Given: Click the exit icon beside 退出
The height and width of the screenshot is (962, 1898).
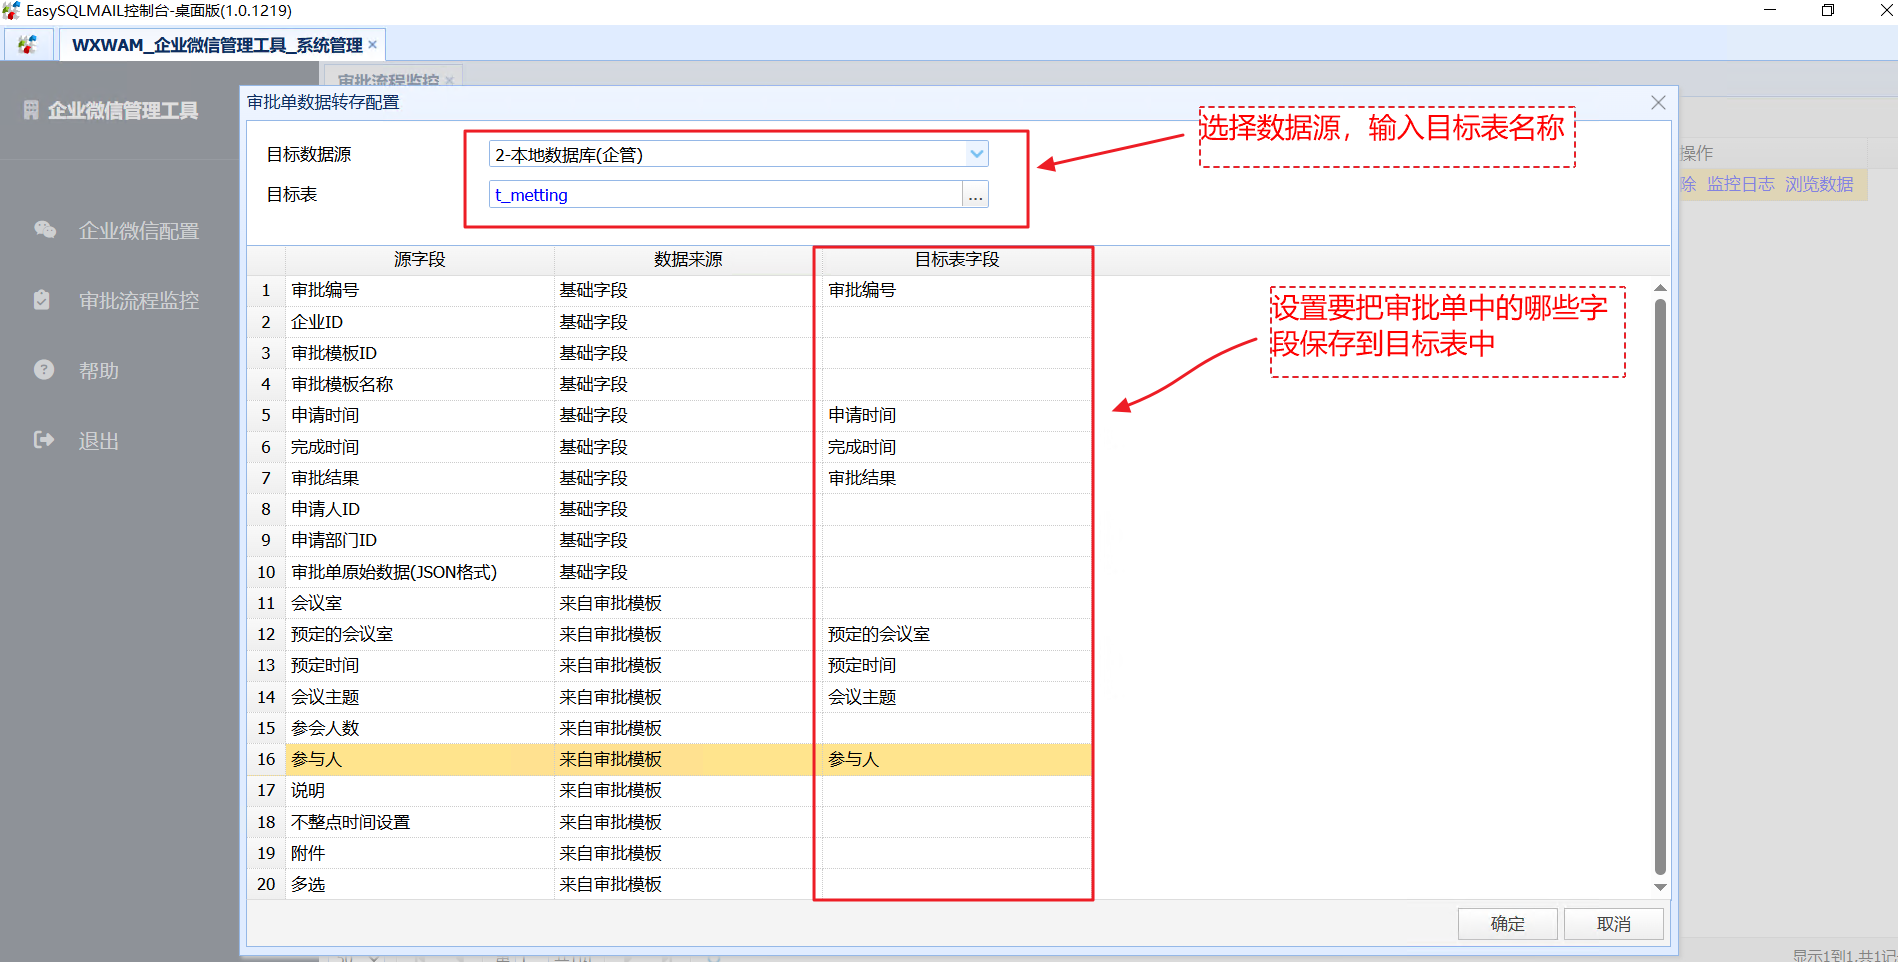Looking at the screenshot, I should pyautogui.click(x=44, y=440).
